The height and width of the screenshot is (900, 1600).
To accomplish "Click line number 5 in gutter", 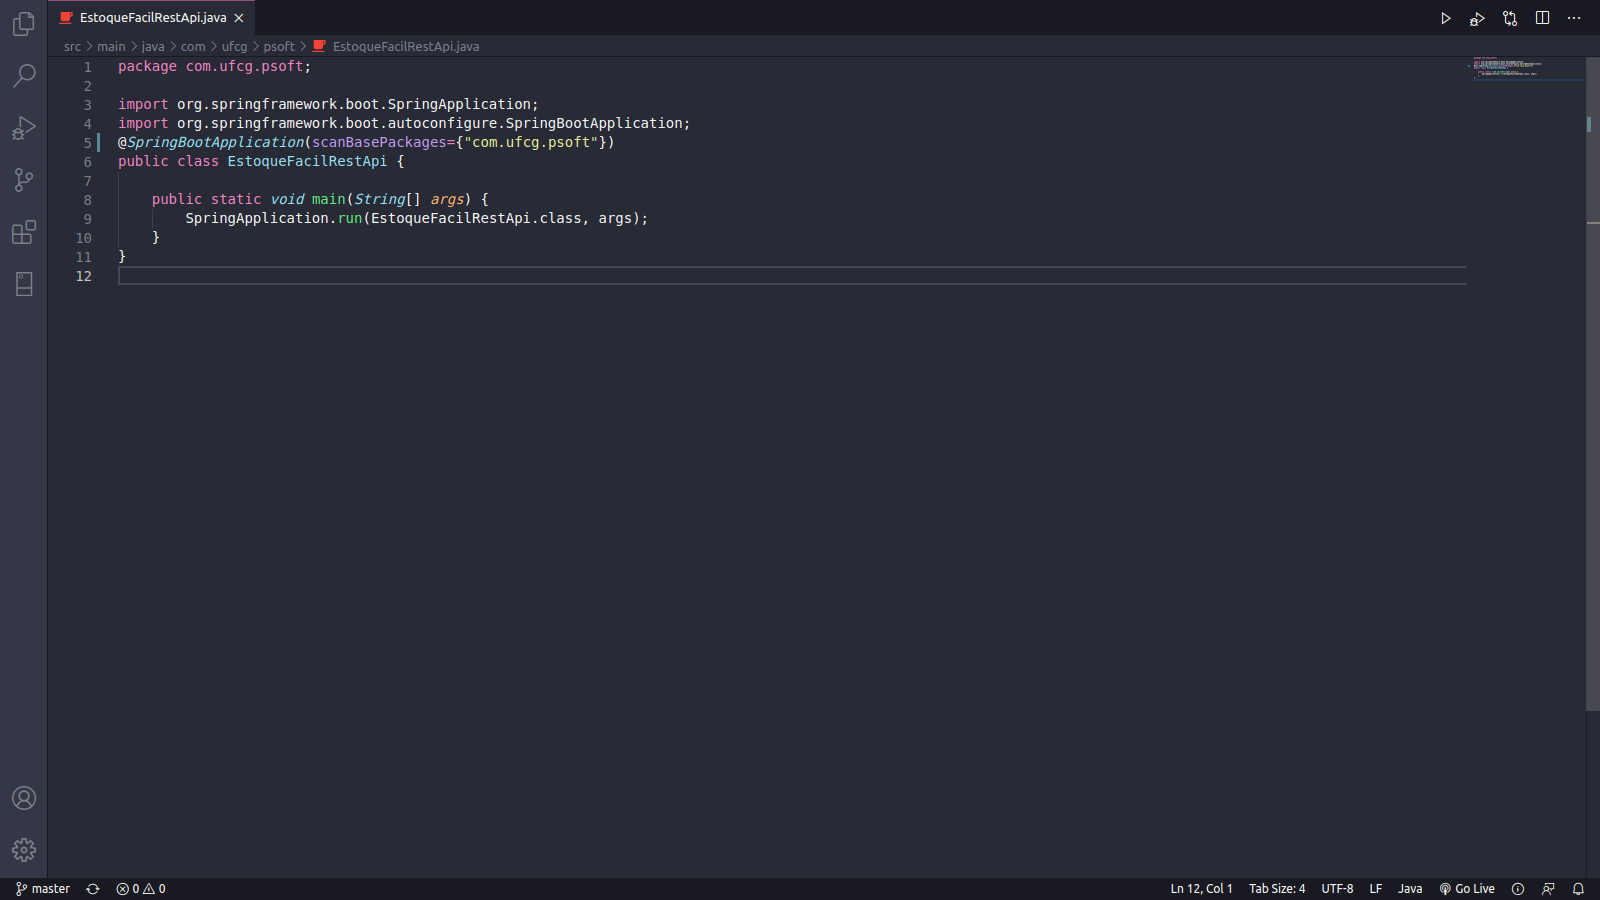I will tap(87, 143).
